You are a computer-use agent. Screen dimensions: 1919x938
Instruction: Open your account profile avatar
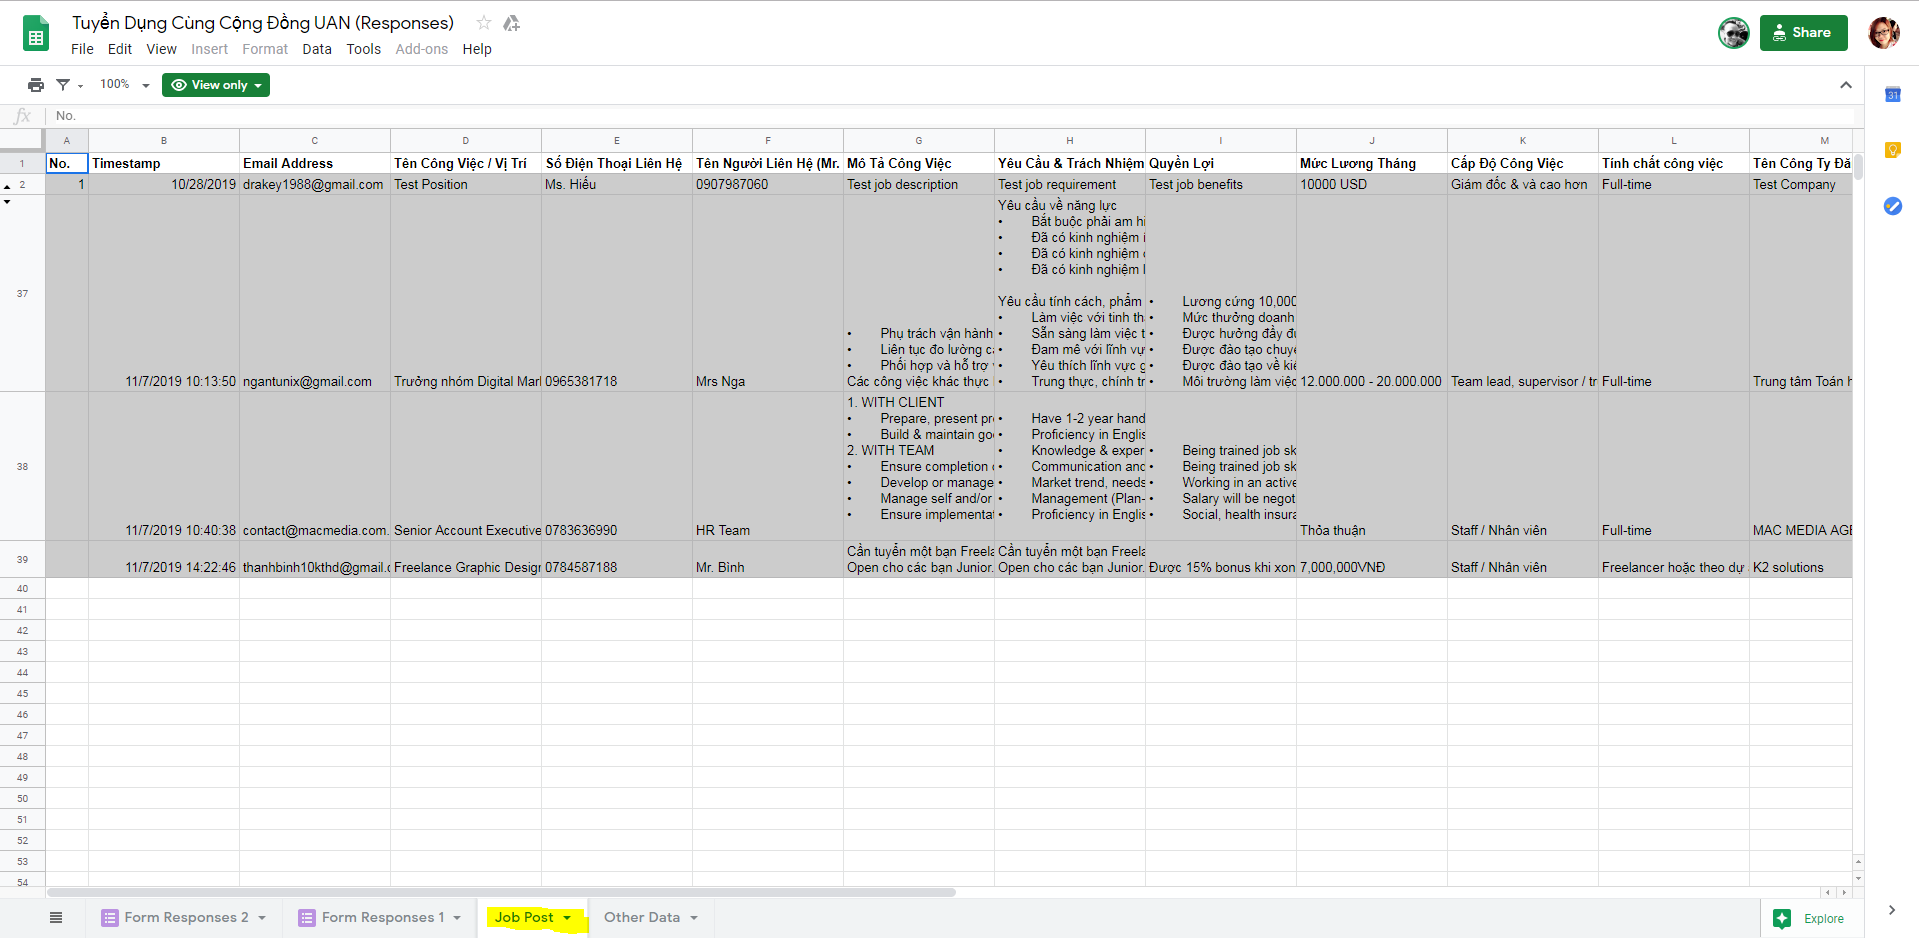[x=1884, y=33]
